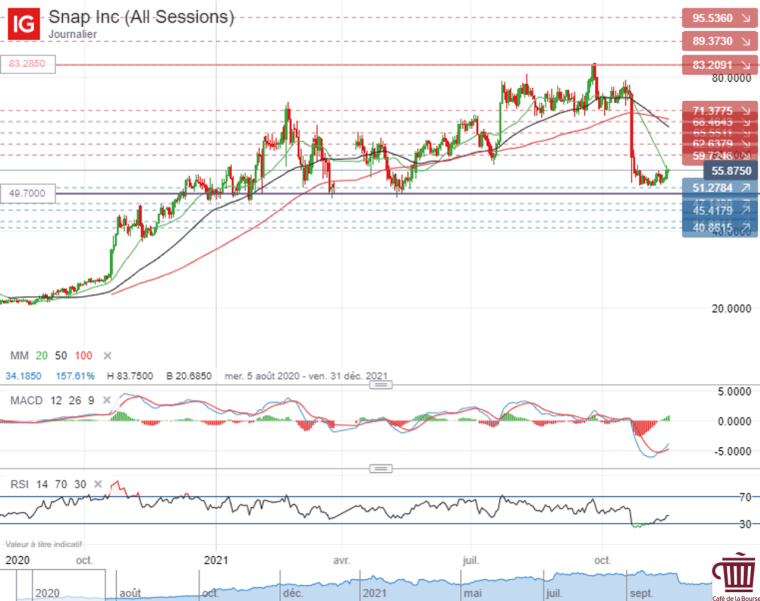Click the Journalier timeframe label
Image resolution: width=760 pixels, height=601 pixels.
click(72, 34)
